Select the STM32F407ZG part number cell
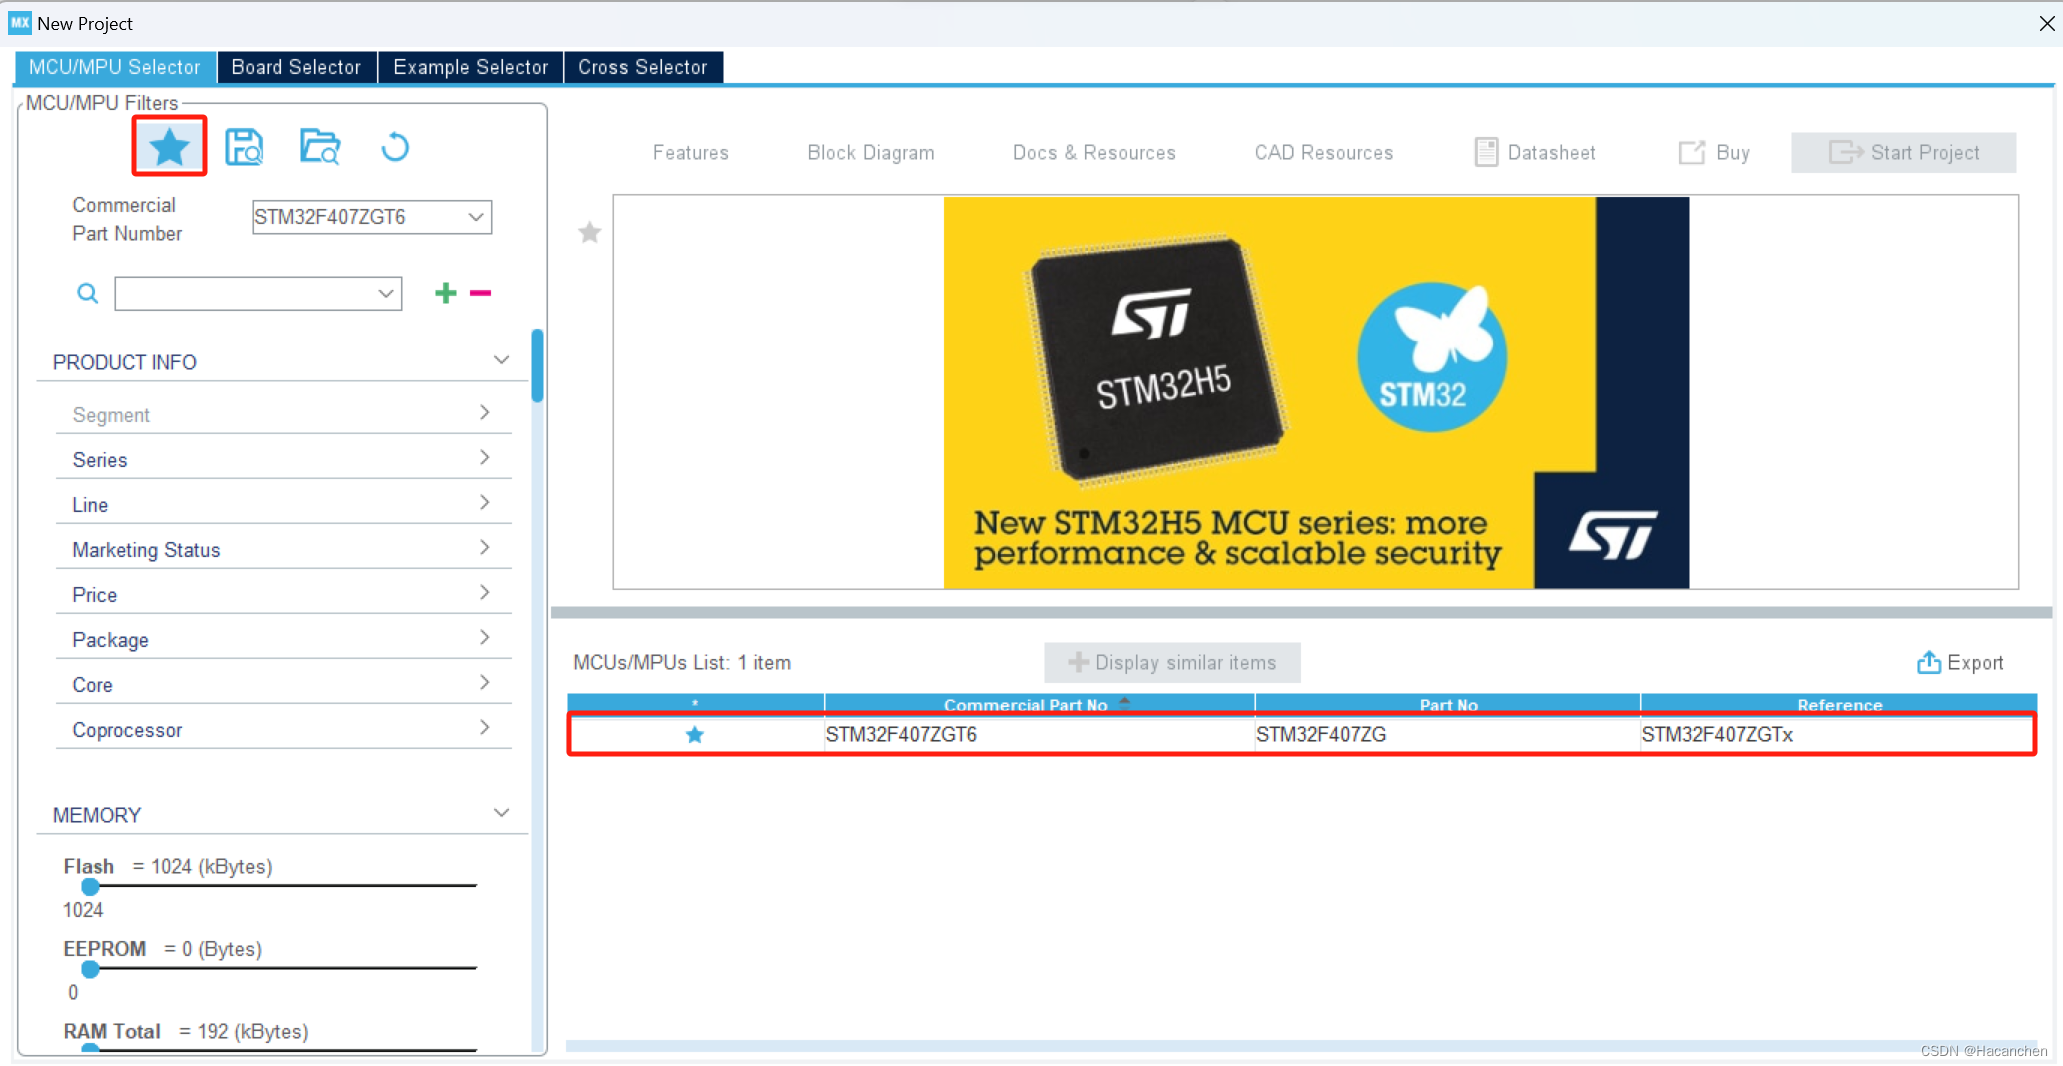2063x1066 pixels. pos(1448,735)
